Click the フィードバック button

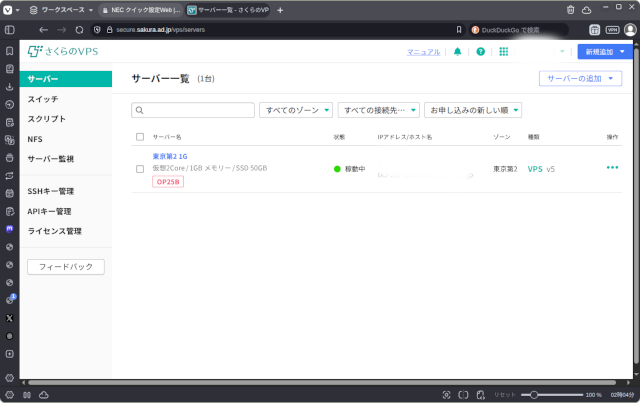tap(66, 267)
